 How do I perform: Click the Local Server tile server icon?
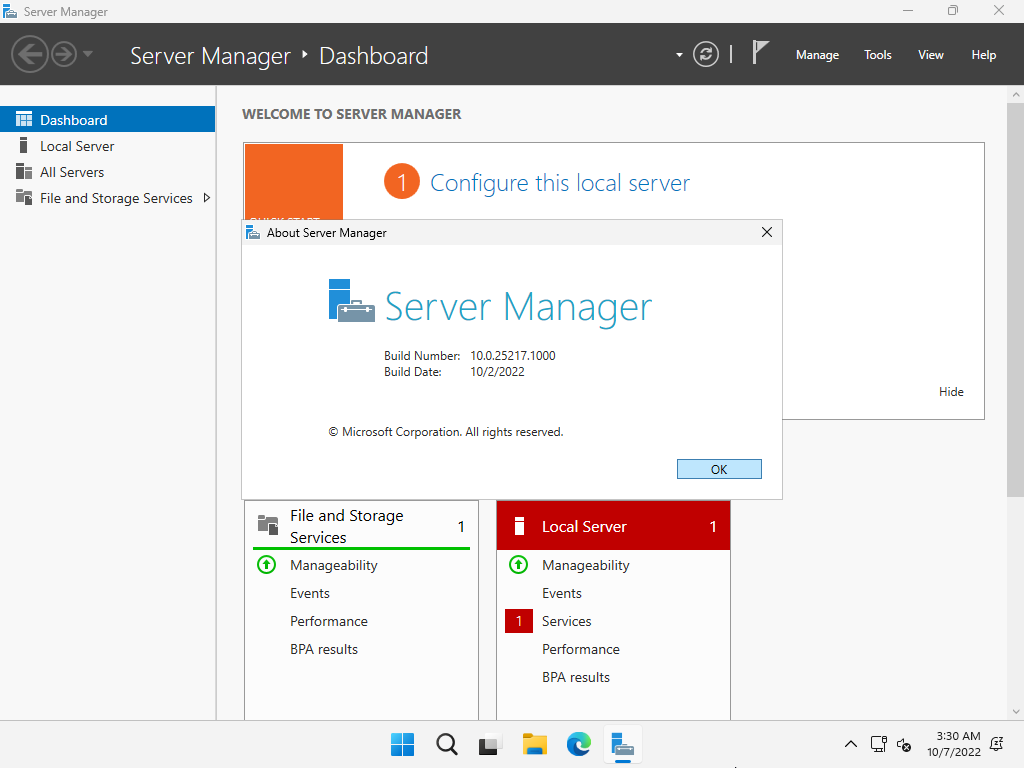coord(519,526)
